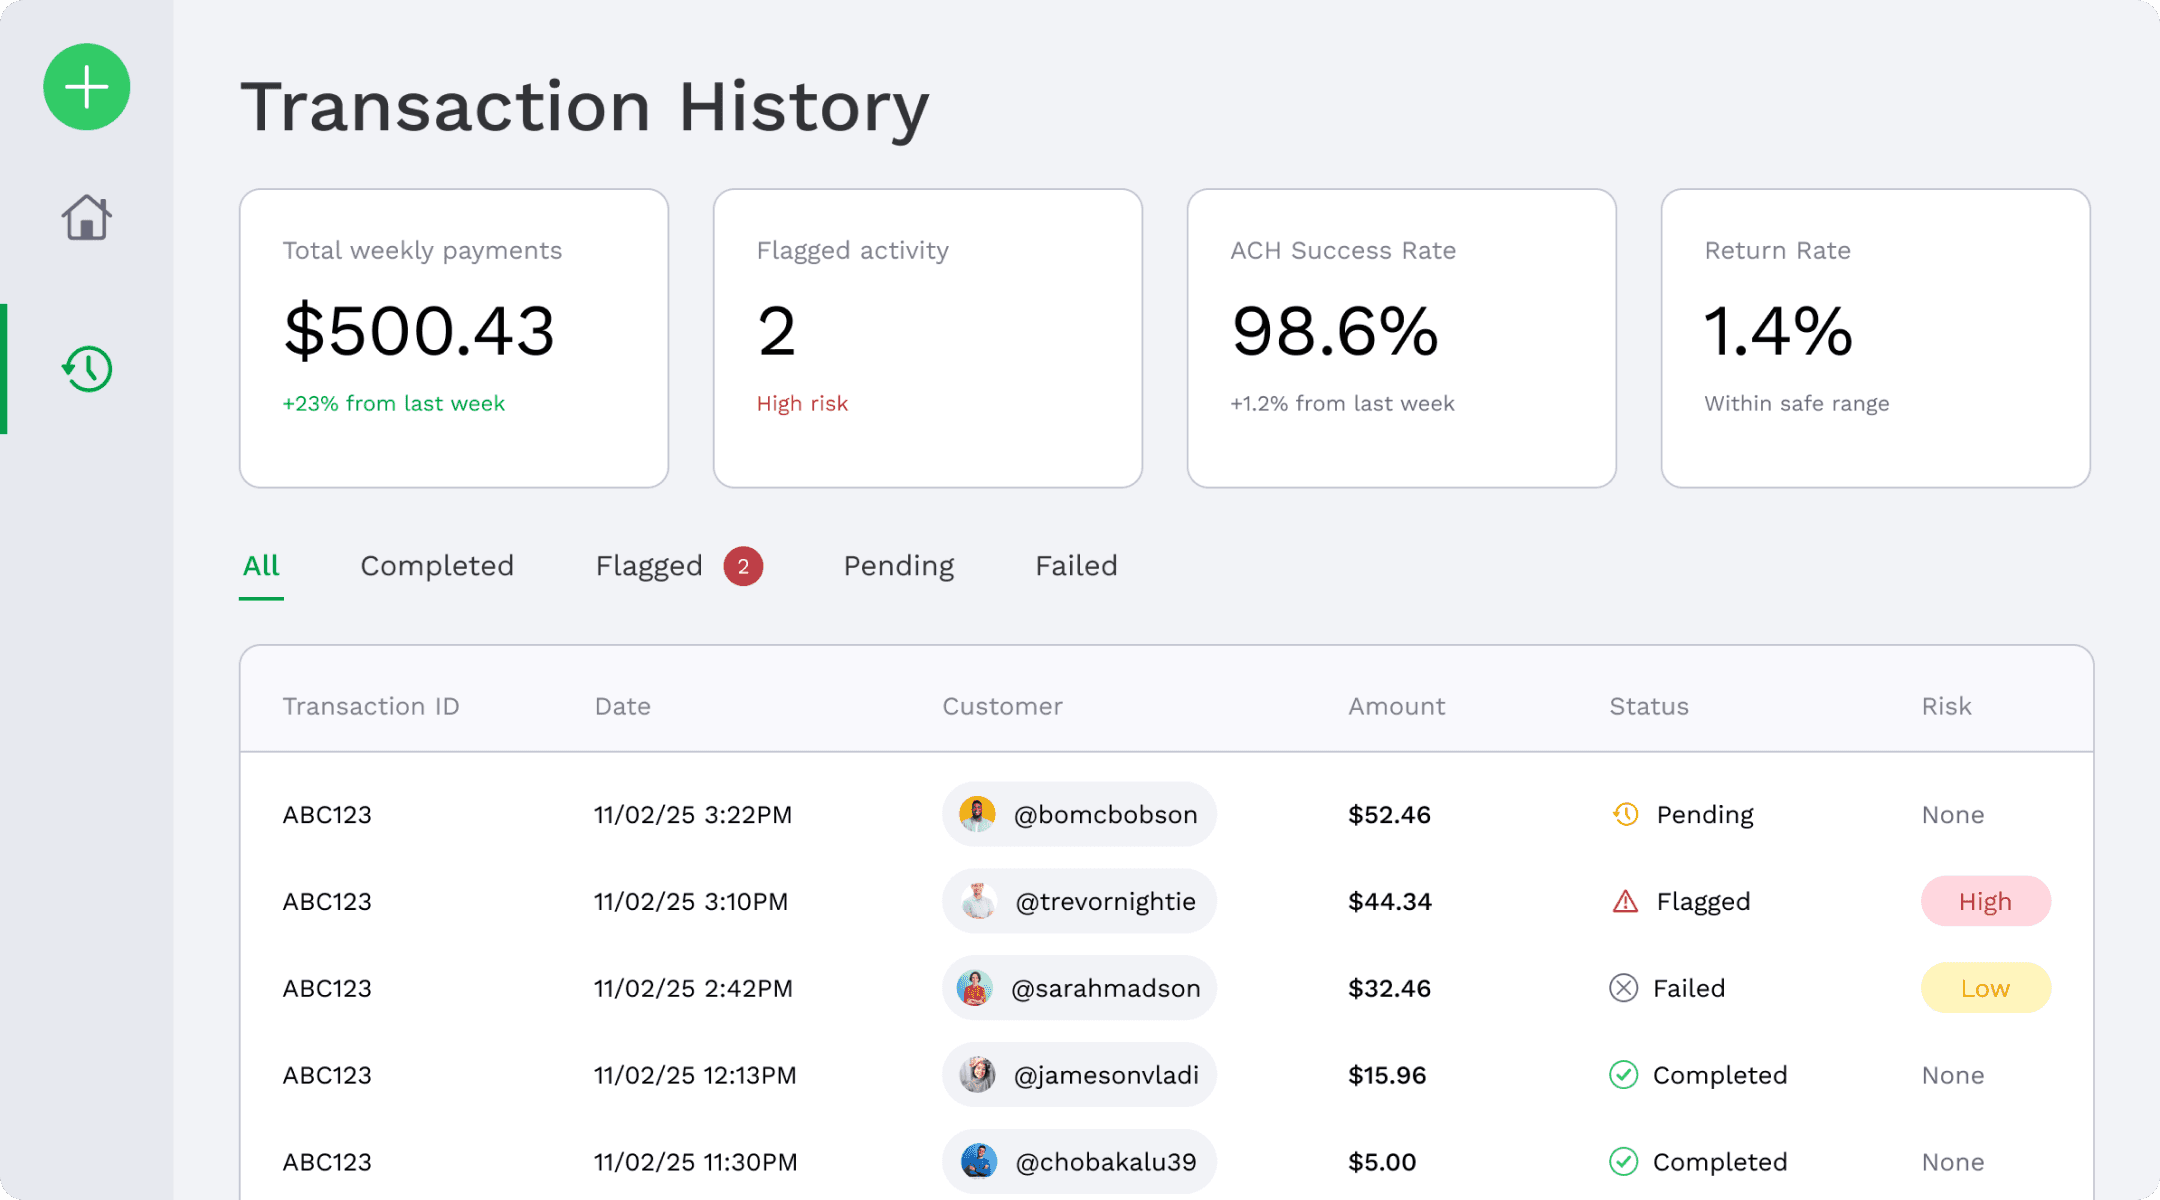Click the green check for $15.96 transaction

1623,1075
